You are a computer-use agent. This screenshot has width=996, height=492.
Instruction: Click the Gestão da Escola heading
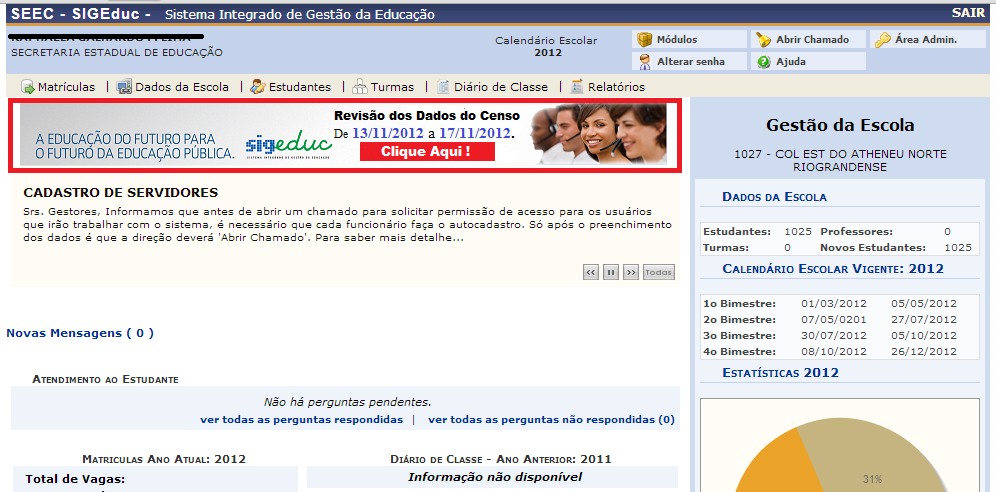[840, 125]
